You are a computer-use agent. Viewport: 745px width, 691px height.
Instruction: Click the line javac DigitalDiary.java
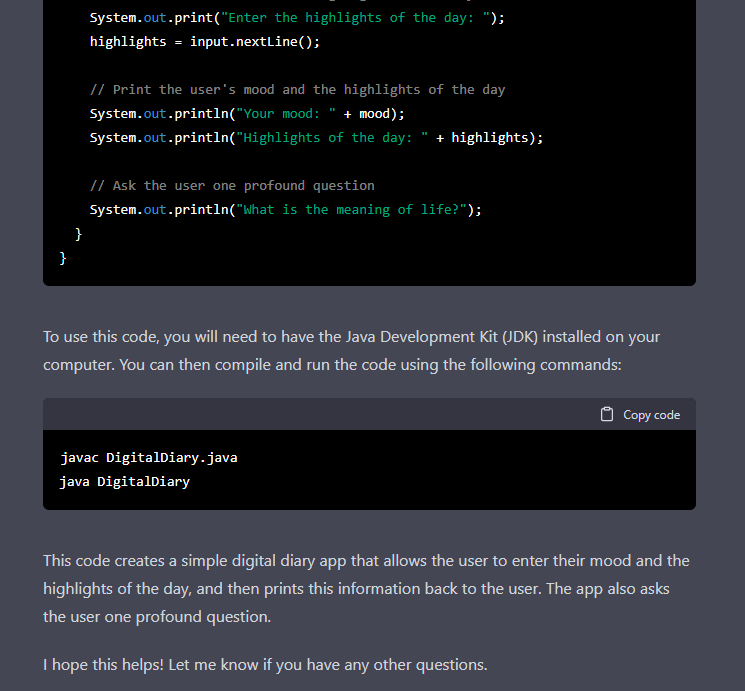point(149,458)
